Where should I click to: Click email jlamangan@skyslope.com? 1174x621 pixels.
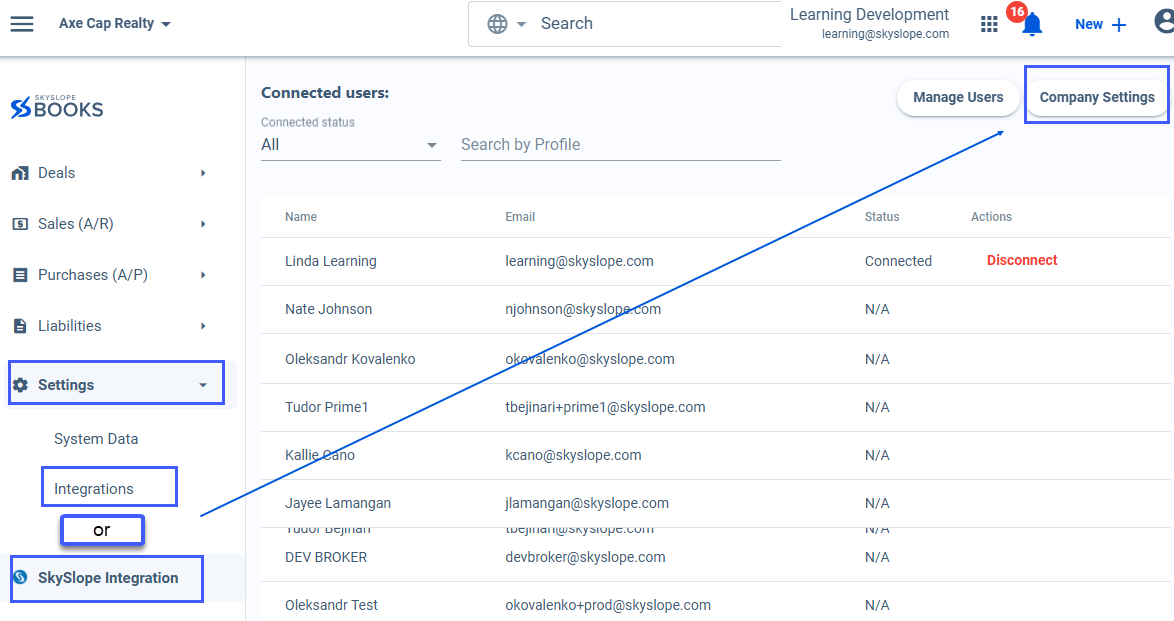tap(587, 503)
